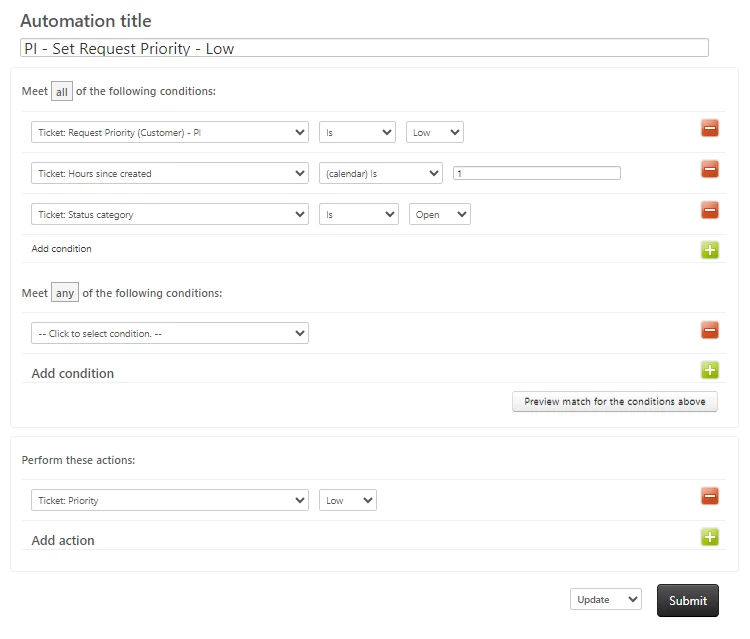Click the Submit button

coord(688,600)
